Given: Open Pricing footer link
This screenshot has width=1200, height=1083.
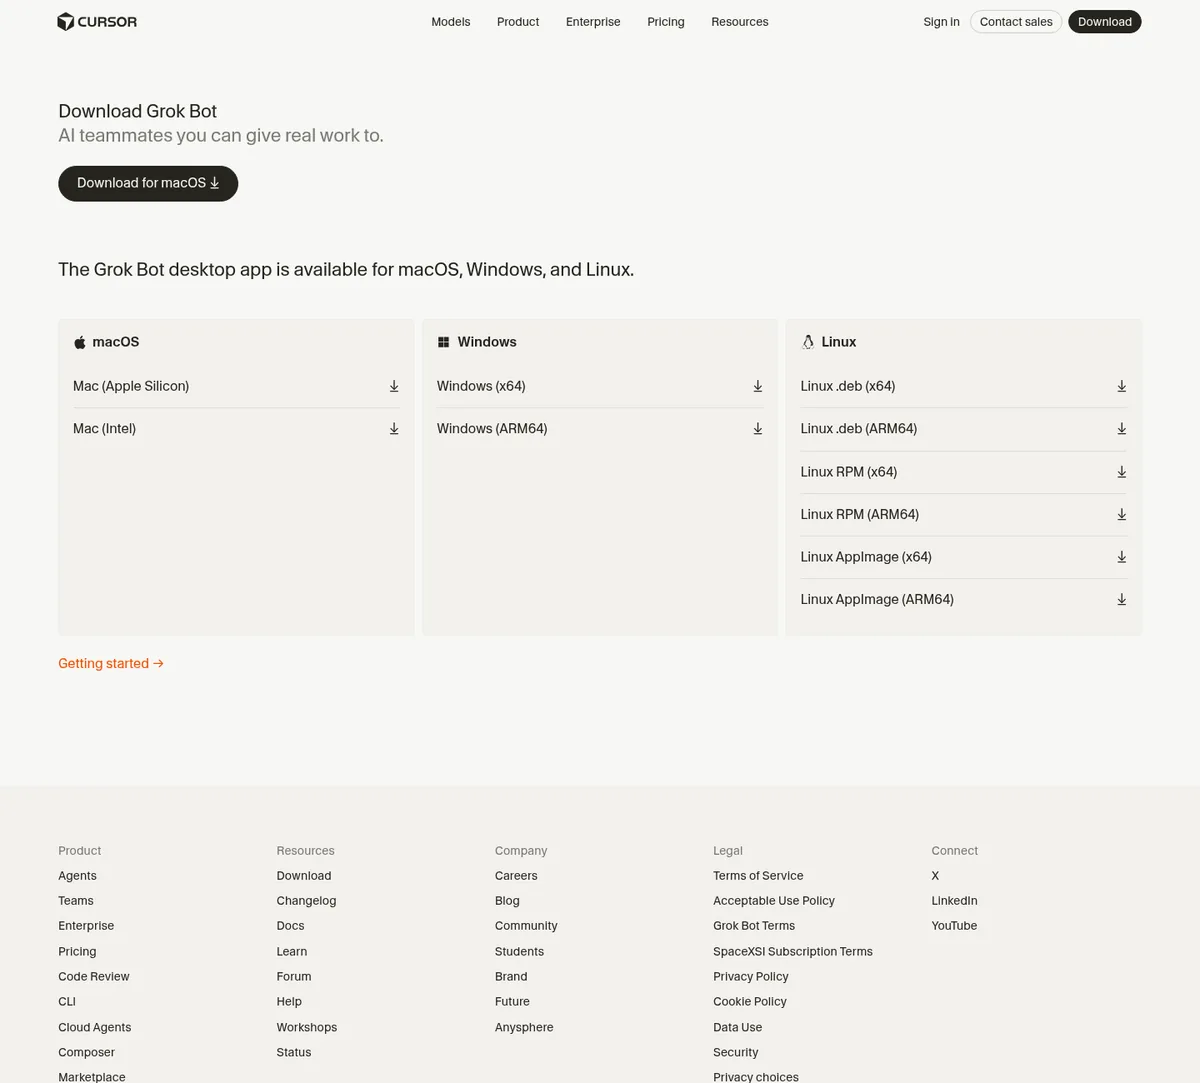Looking at the screenshot, I should tap(77, 952).
